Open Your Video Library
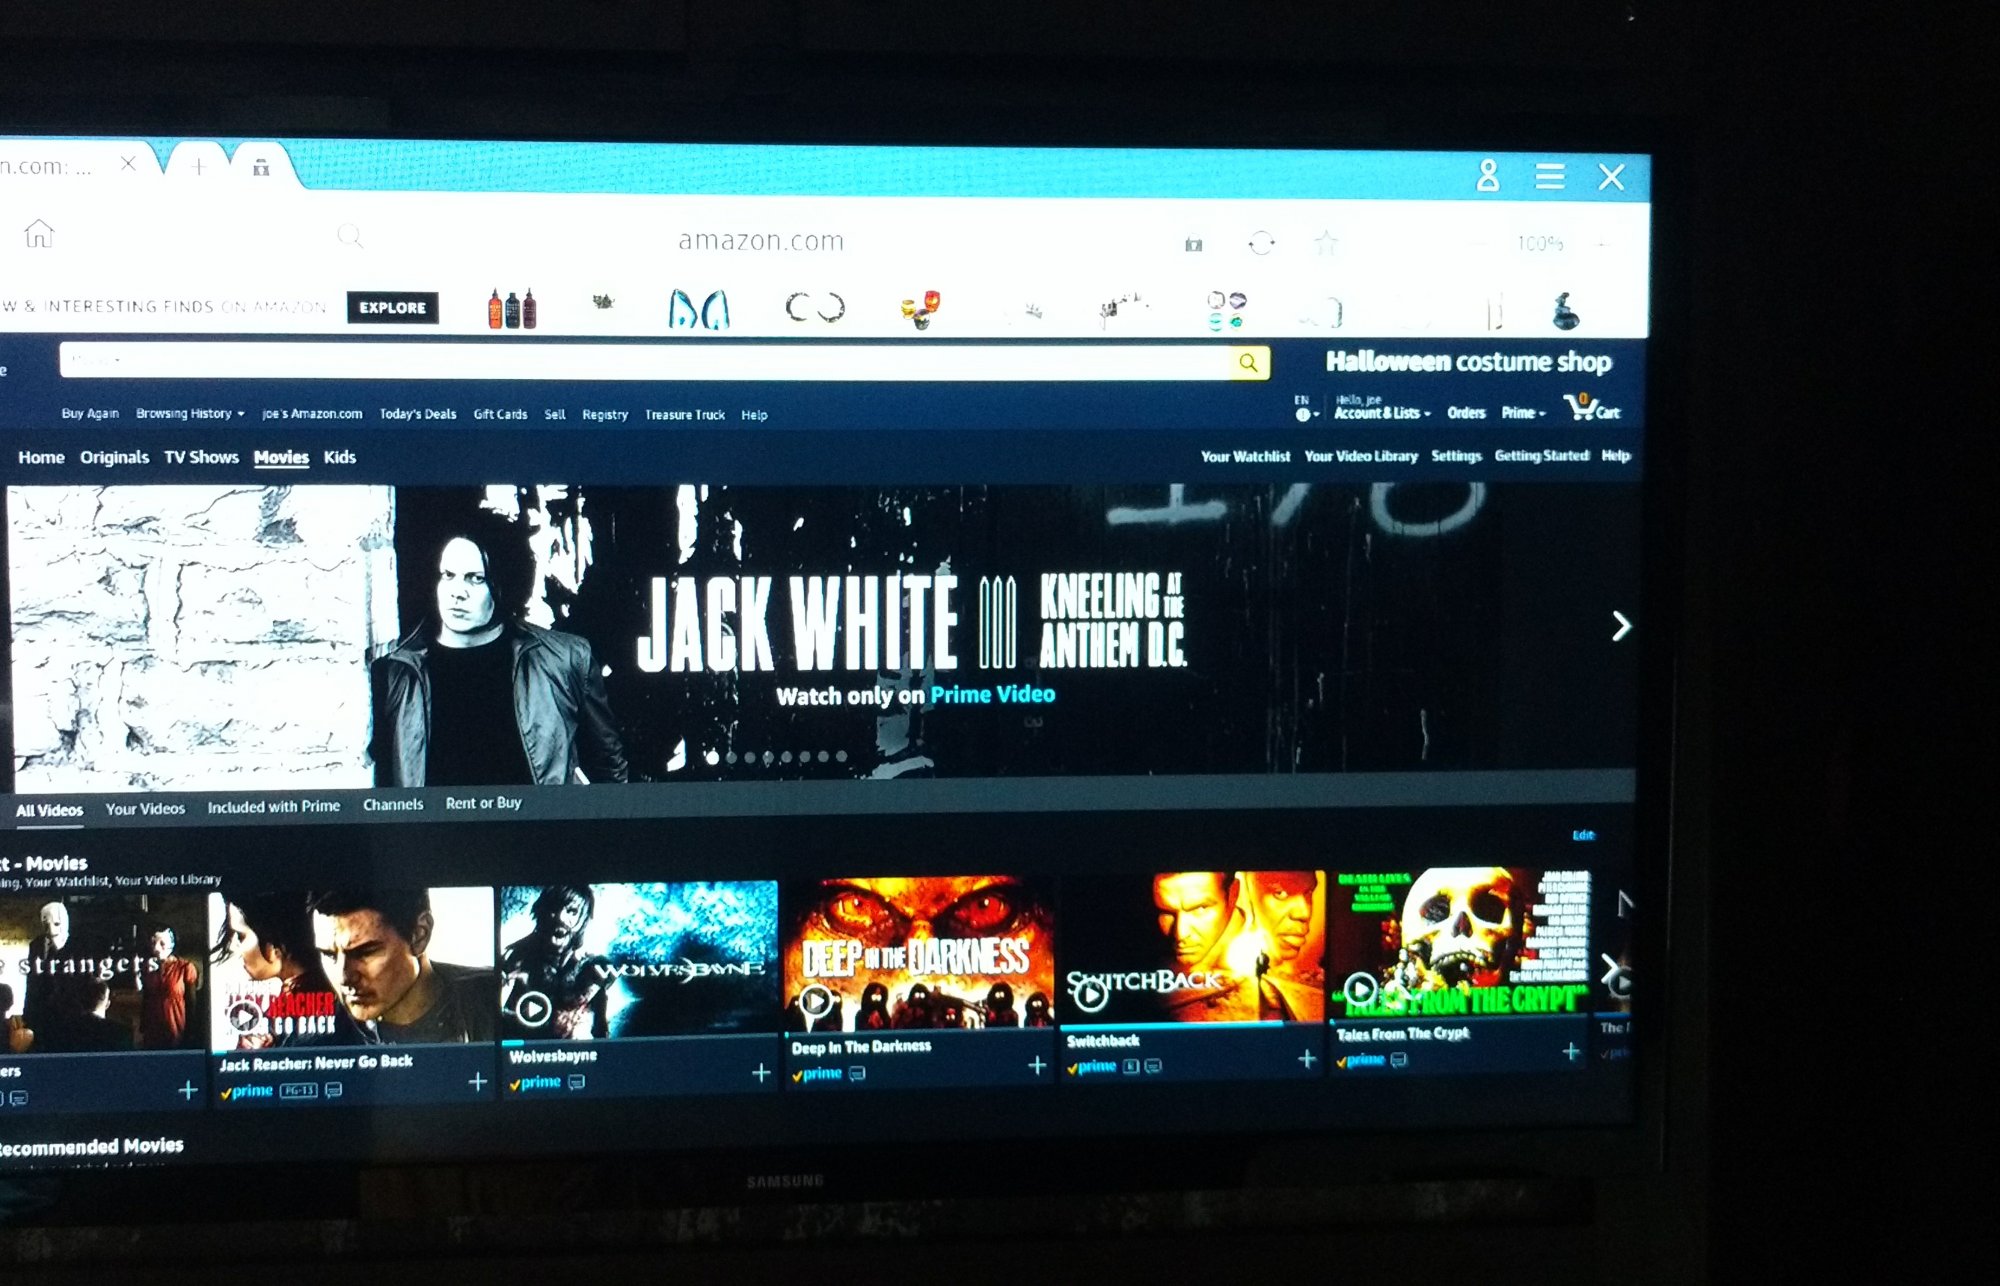The image size is (2000, 1286). coord(1361,456)
